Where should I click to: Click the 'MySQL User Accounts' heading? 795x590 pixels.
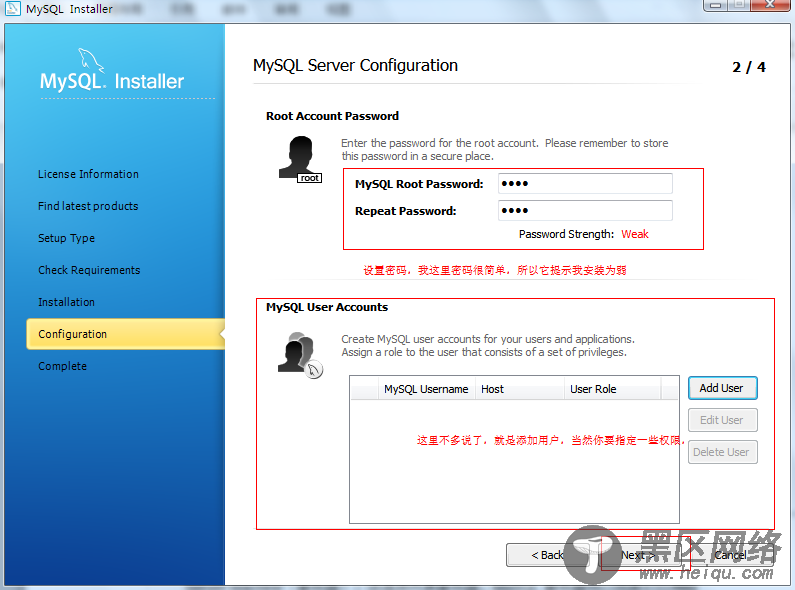327,307
